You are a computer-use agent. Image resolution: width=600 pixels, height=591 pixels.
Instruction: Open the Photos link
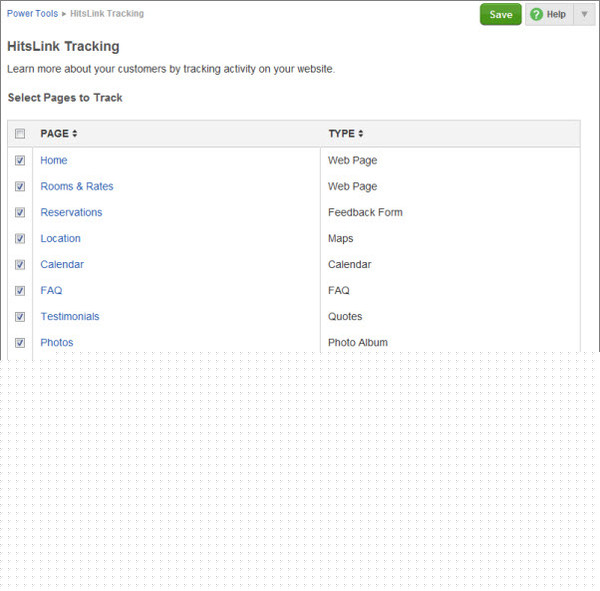tap(57, 343)
